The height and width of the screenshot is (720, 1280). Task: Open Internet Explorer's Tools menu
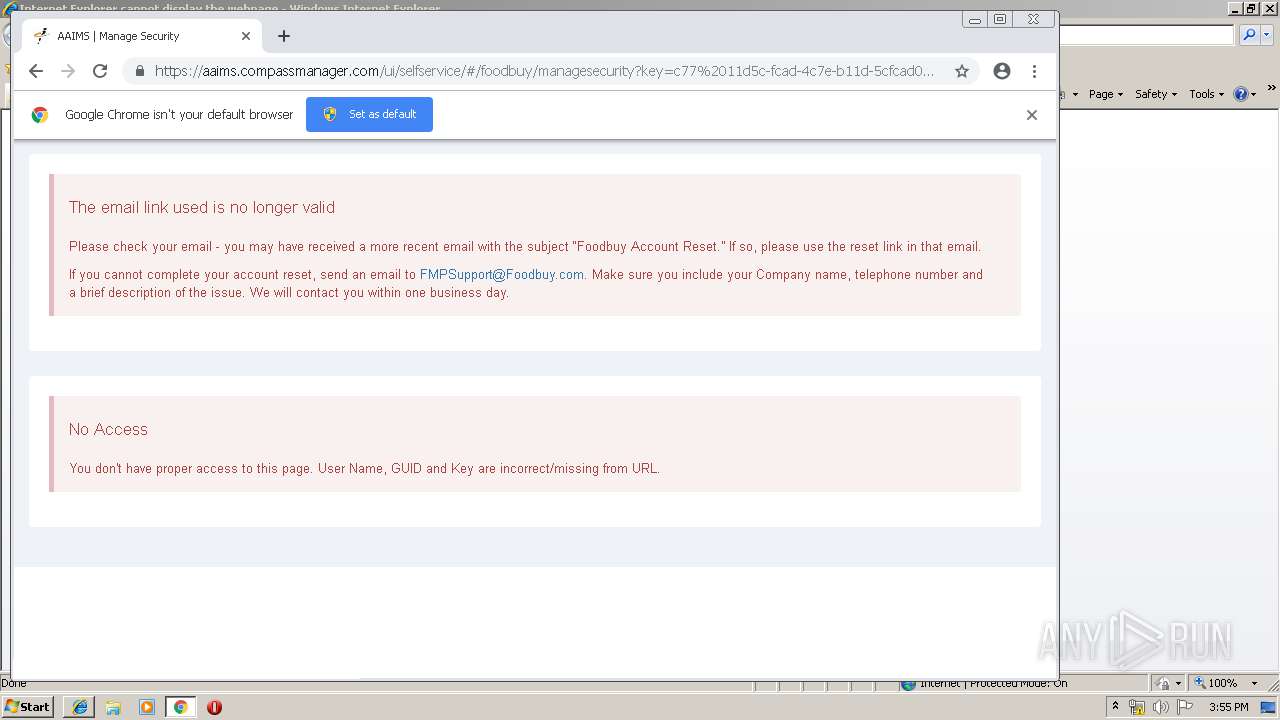point(1206,94)
